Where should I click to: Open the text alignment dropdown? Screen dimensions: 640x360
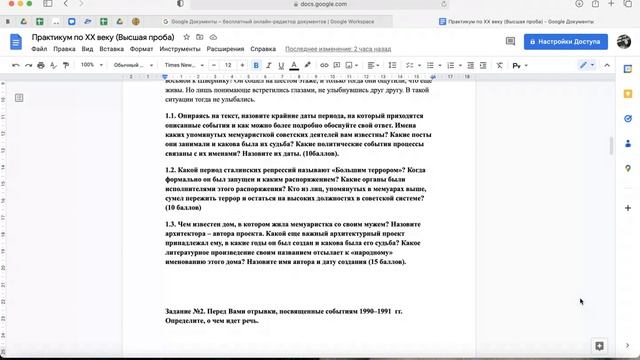coord(373,65)
